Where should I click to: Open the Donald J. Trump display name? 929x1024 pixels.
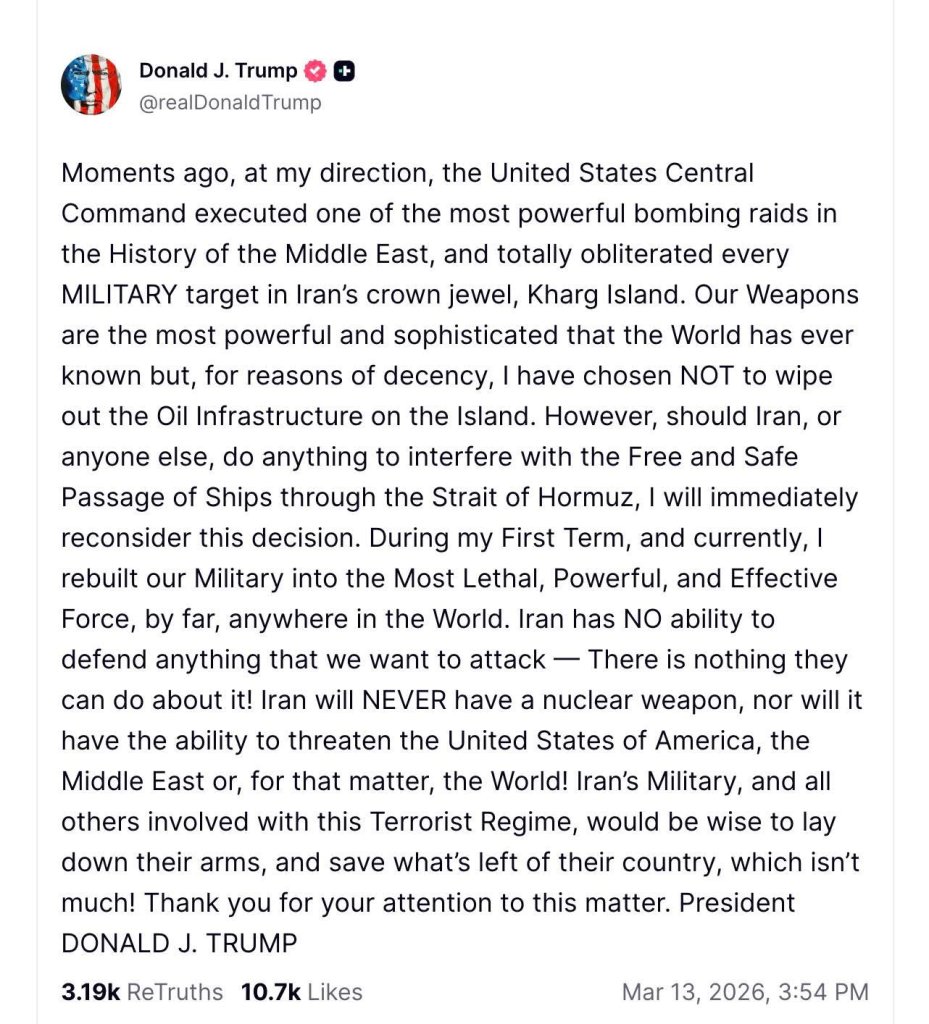pos(218,71)
